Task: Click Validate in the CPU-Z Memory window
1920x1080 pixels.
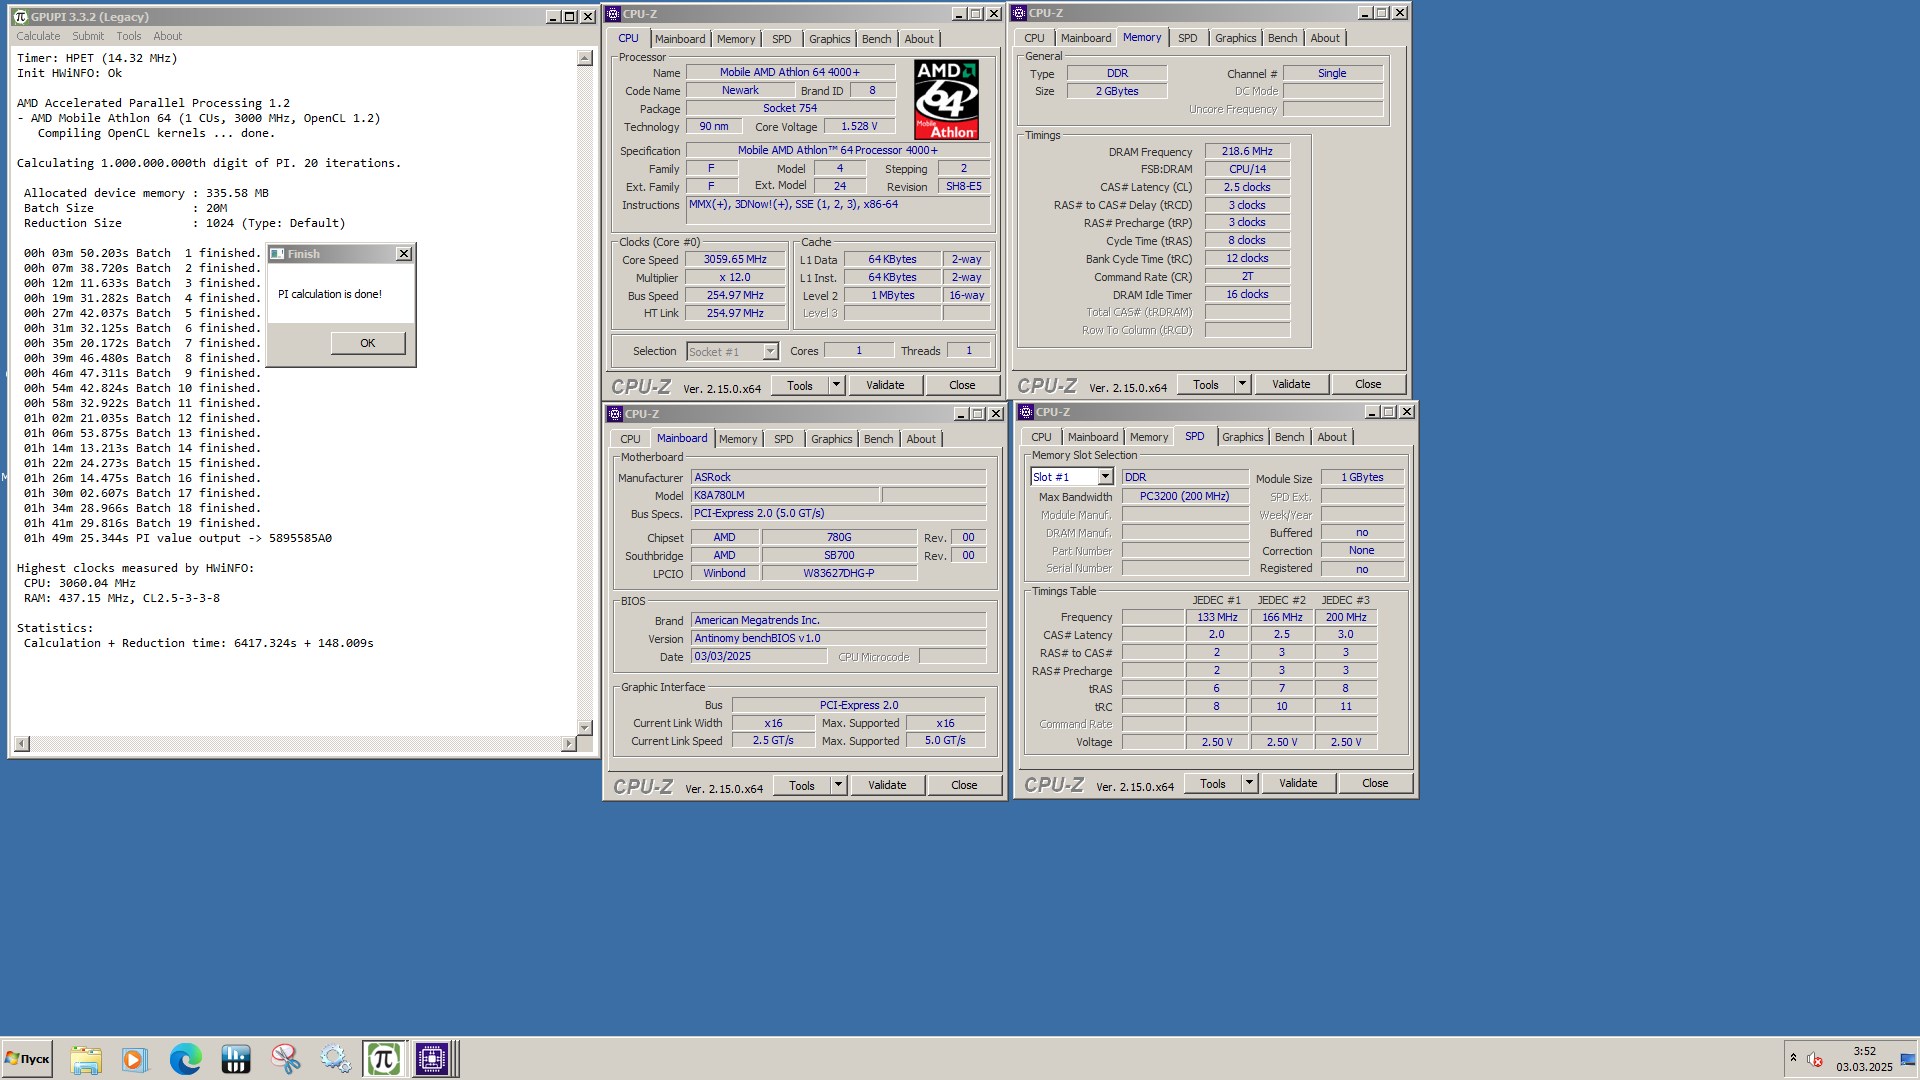Action: (1291, 384)
